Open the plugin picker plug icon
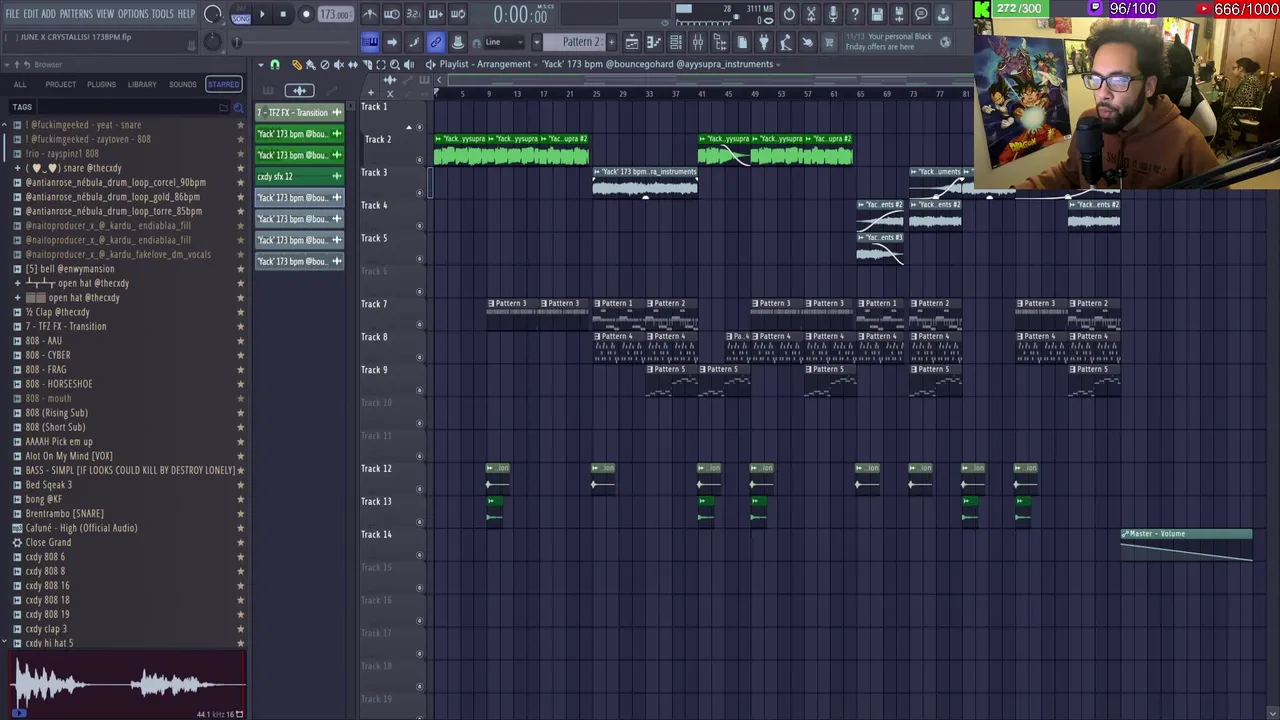 (764, 42)
